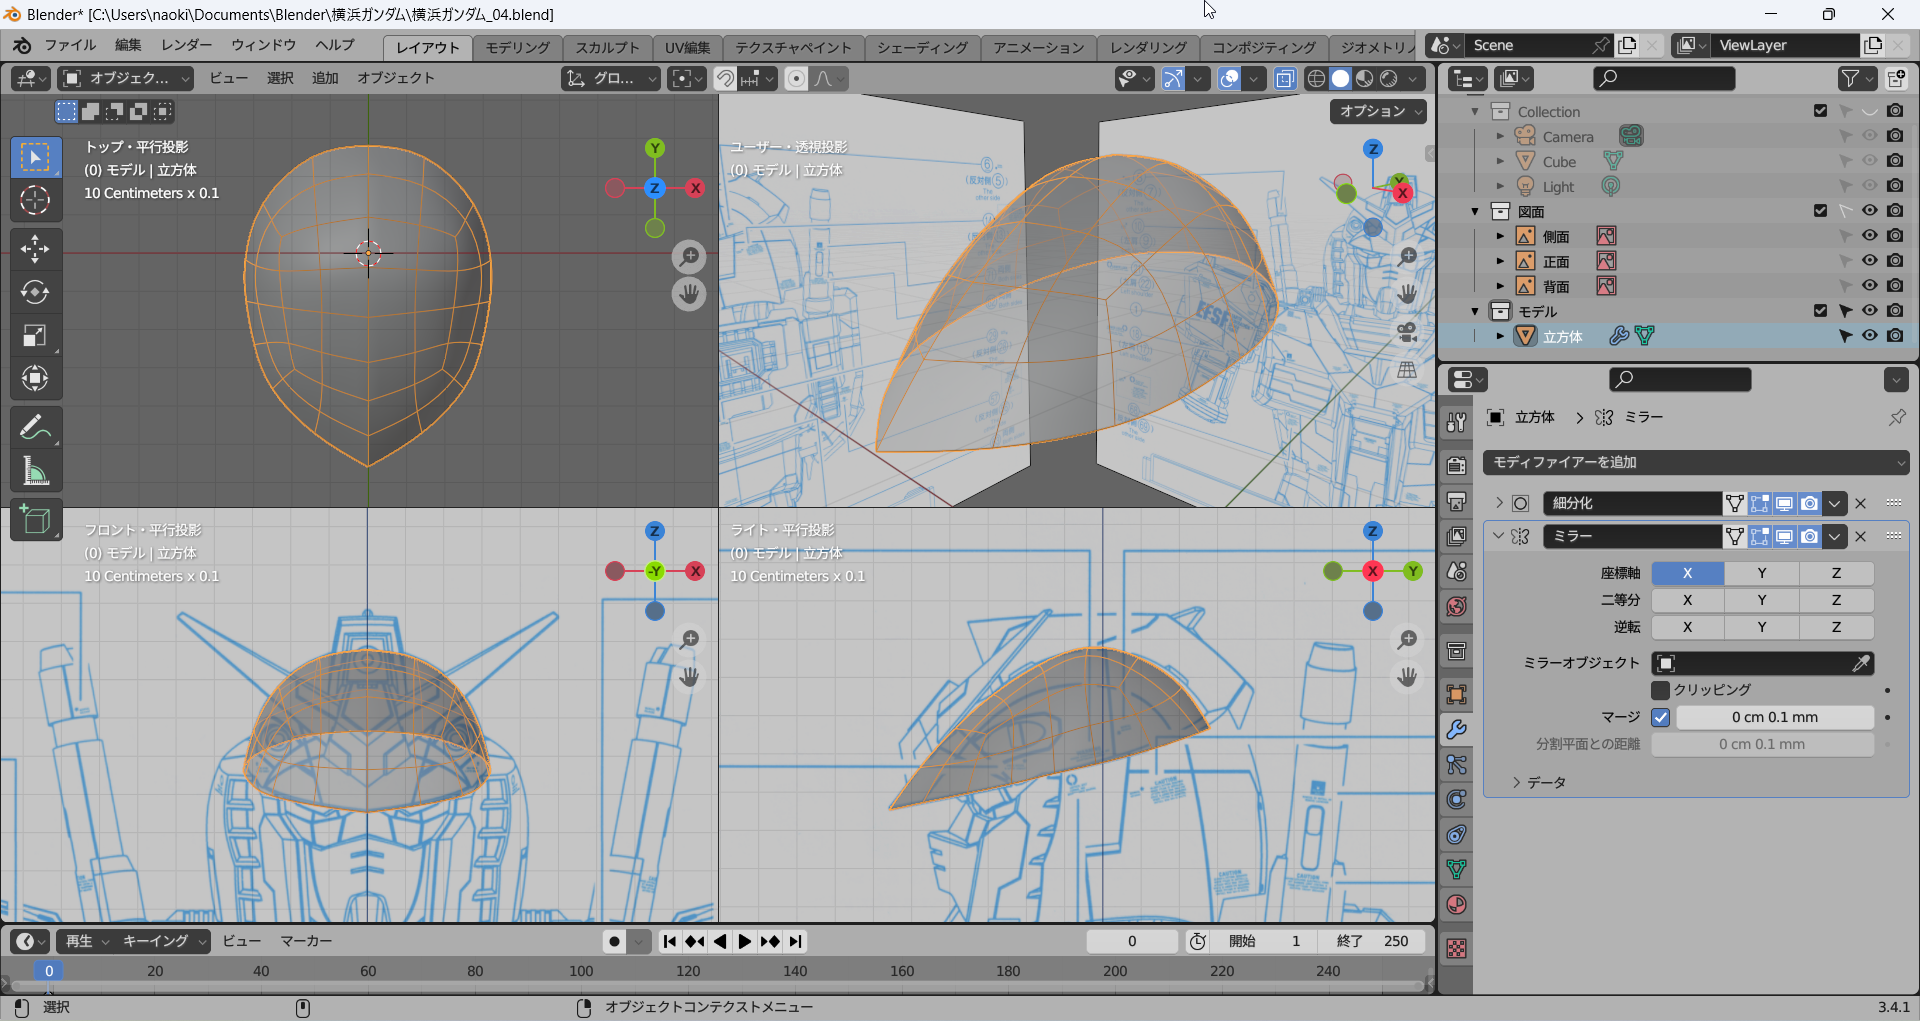This screenshot has width=1920, height=1021.
Task: Uncheck the マージ checkbox
Action: point(1661,717)
